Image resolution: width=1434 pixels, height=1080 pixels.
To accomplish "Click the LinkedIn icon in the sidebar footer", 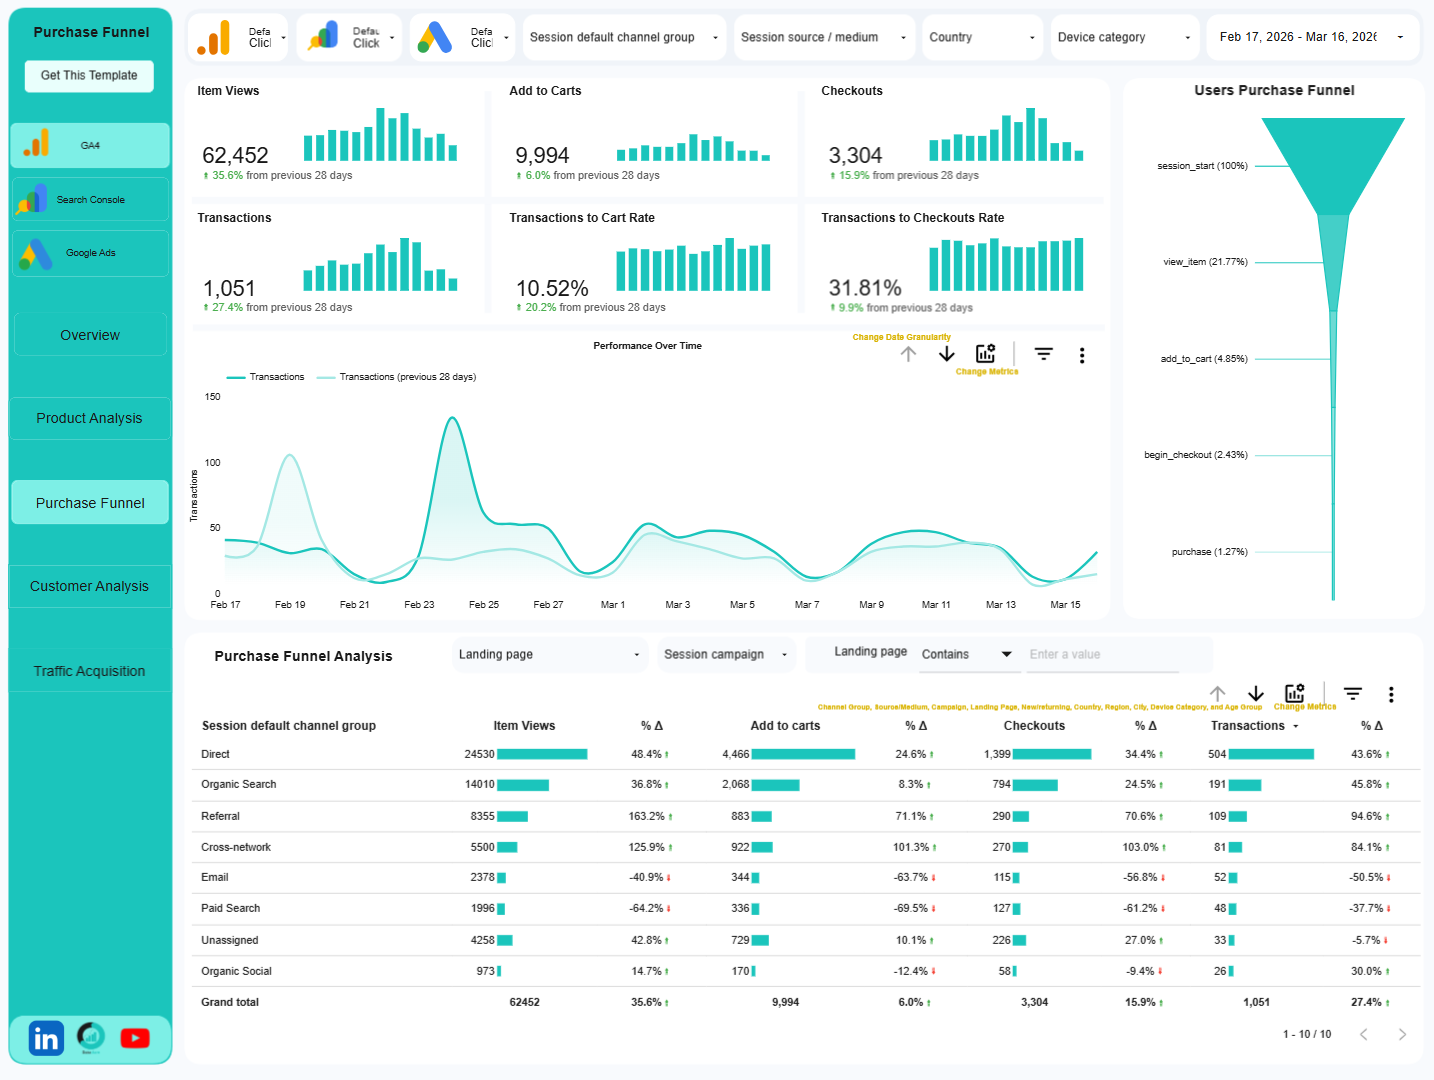I will tap(46, 1038).
